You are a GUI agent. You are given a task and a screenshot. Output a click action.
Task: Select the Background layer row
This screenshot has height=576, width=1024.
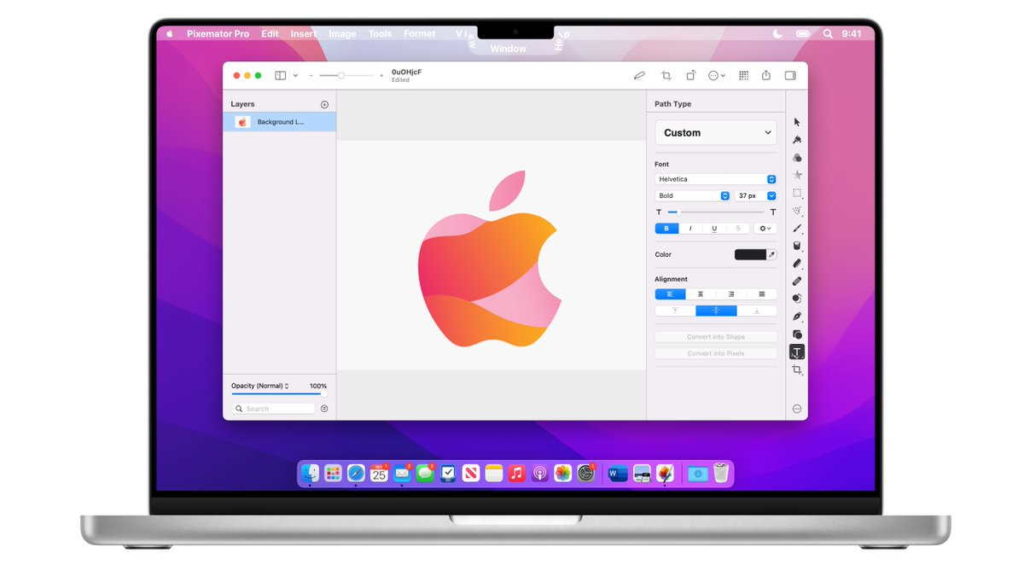280,122
